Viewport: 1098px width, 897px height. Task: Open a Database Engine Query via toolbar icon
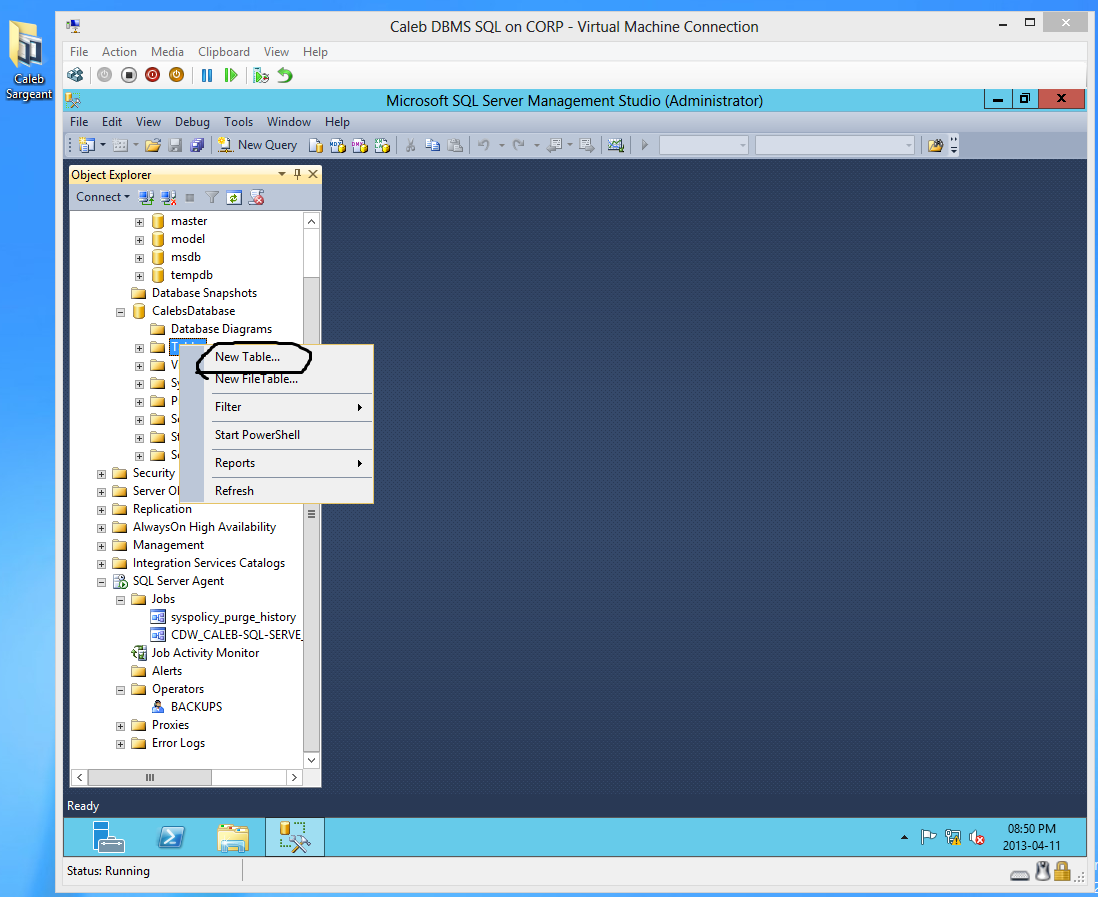(x=316, y=145)
